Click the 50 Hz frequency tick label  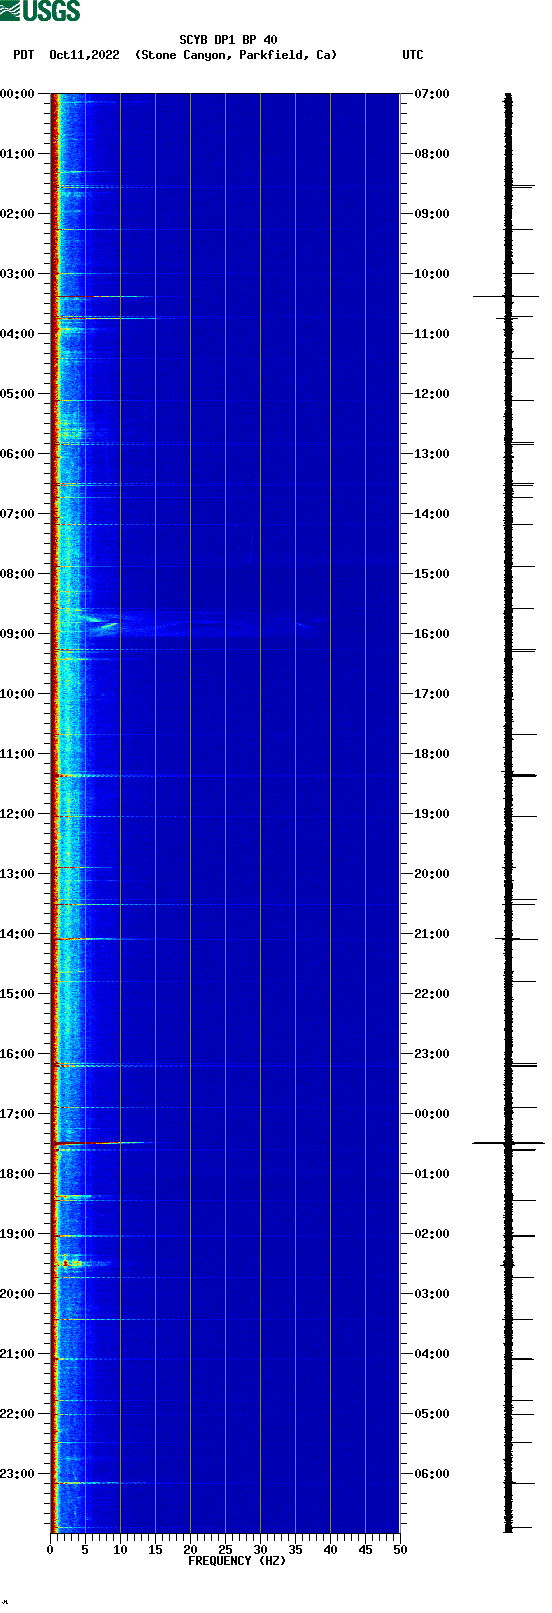click(400, 1550)
